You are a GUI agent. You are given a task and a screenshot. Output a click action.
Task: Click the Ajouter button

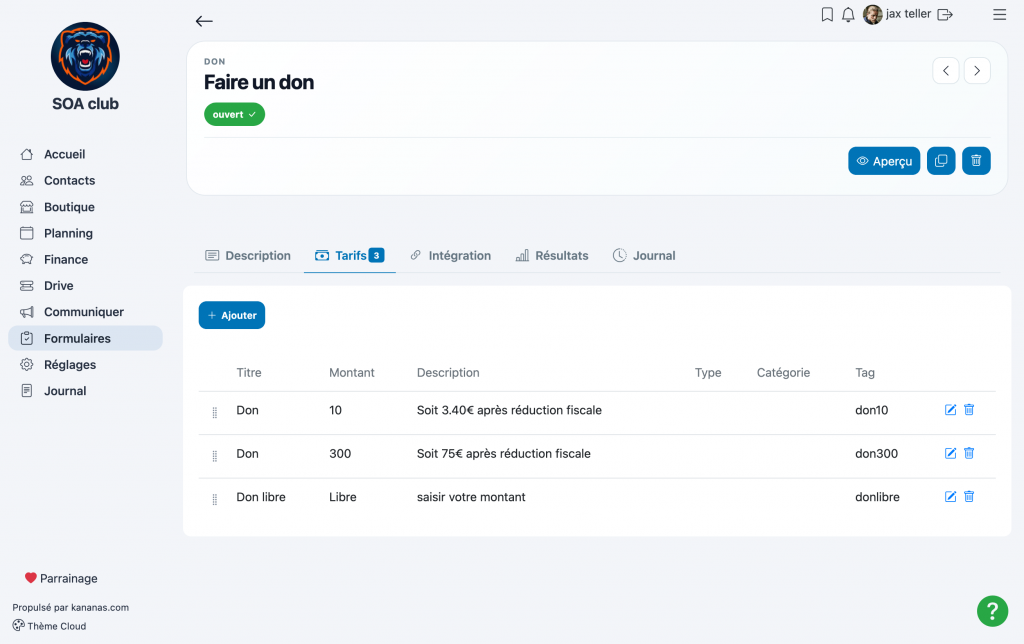point(232,315)
